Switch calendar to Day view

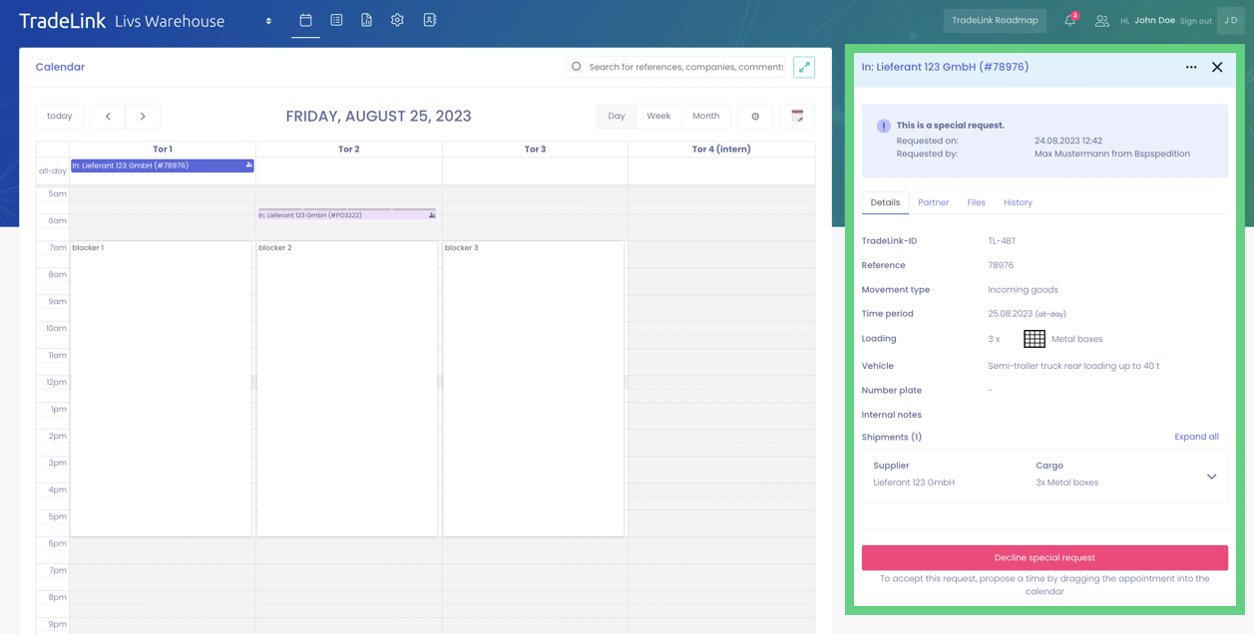[616, 116]
